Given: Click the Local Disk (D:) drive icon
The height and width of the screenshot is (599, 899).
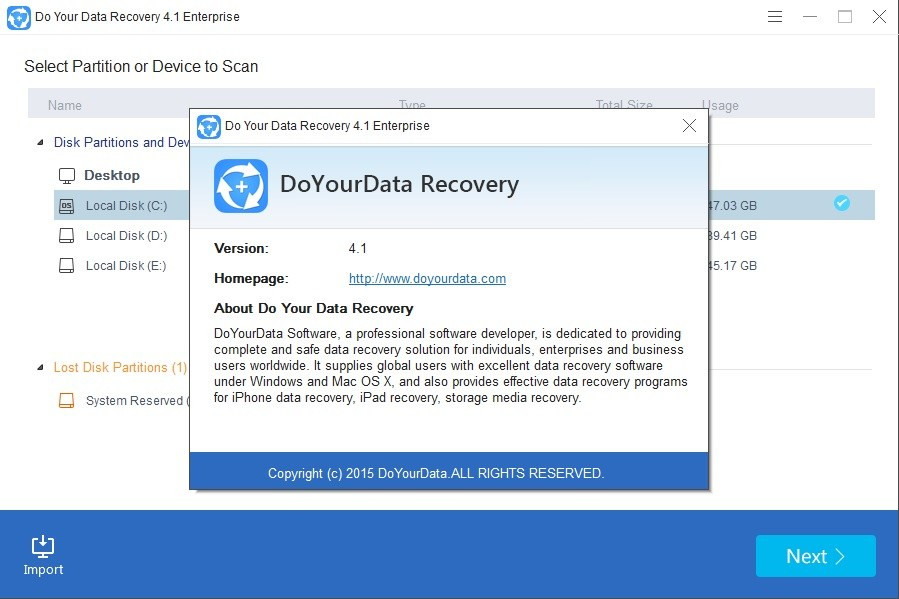Looking at the screenshot, I should tap(67, 236).
